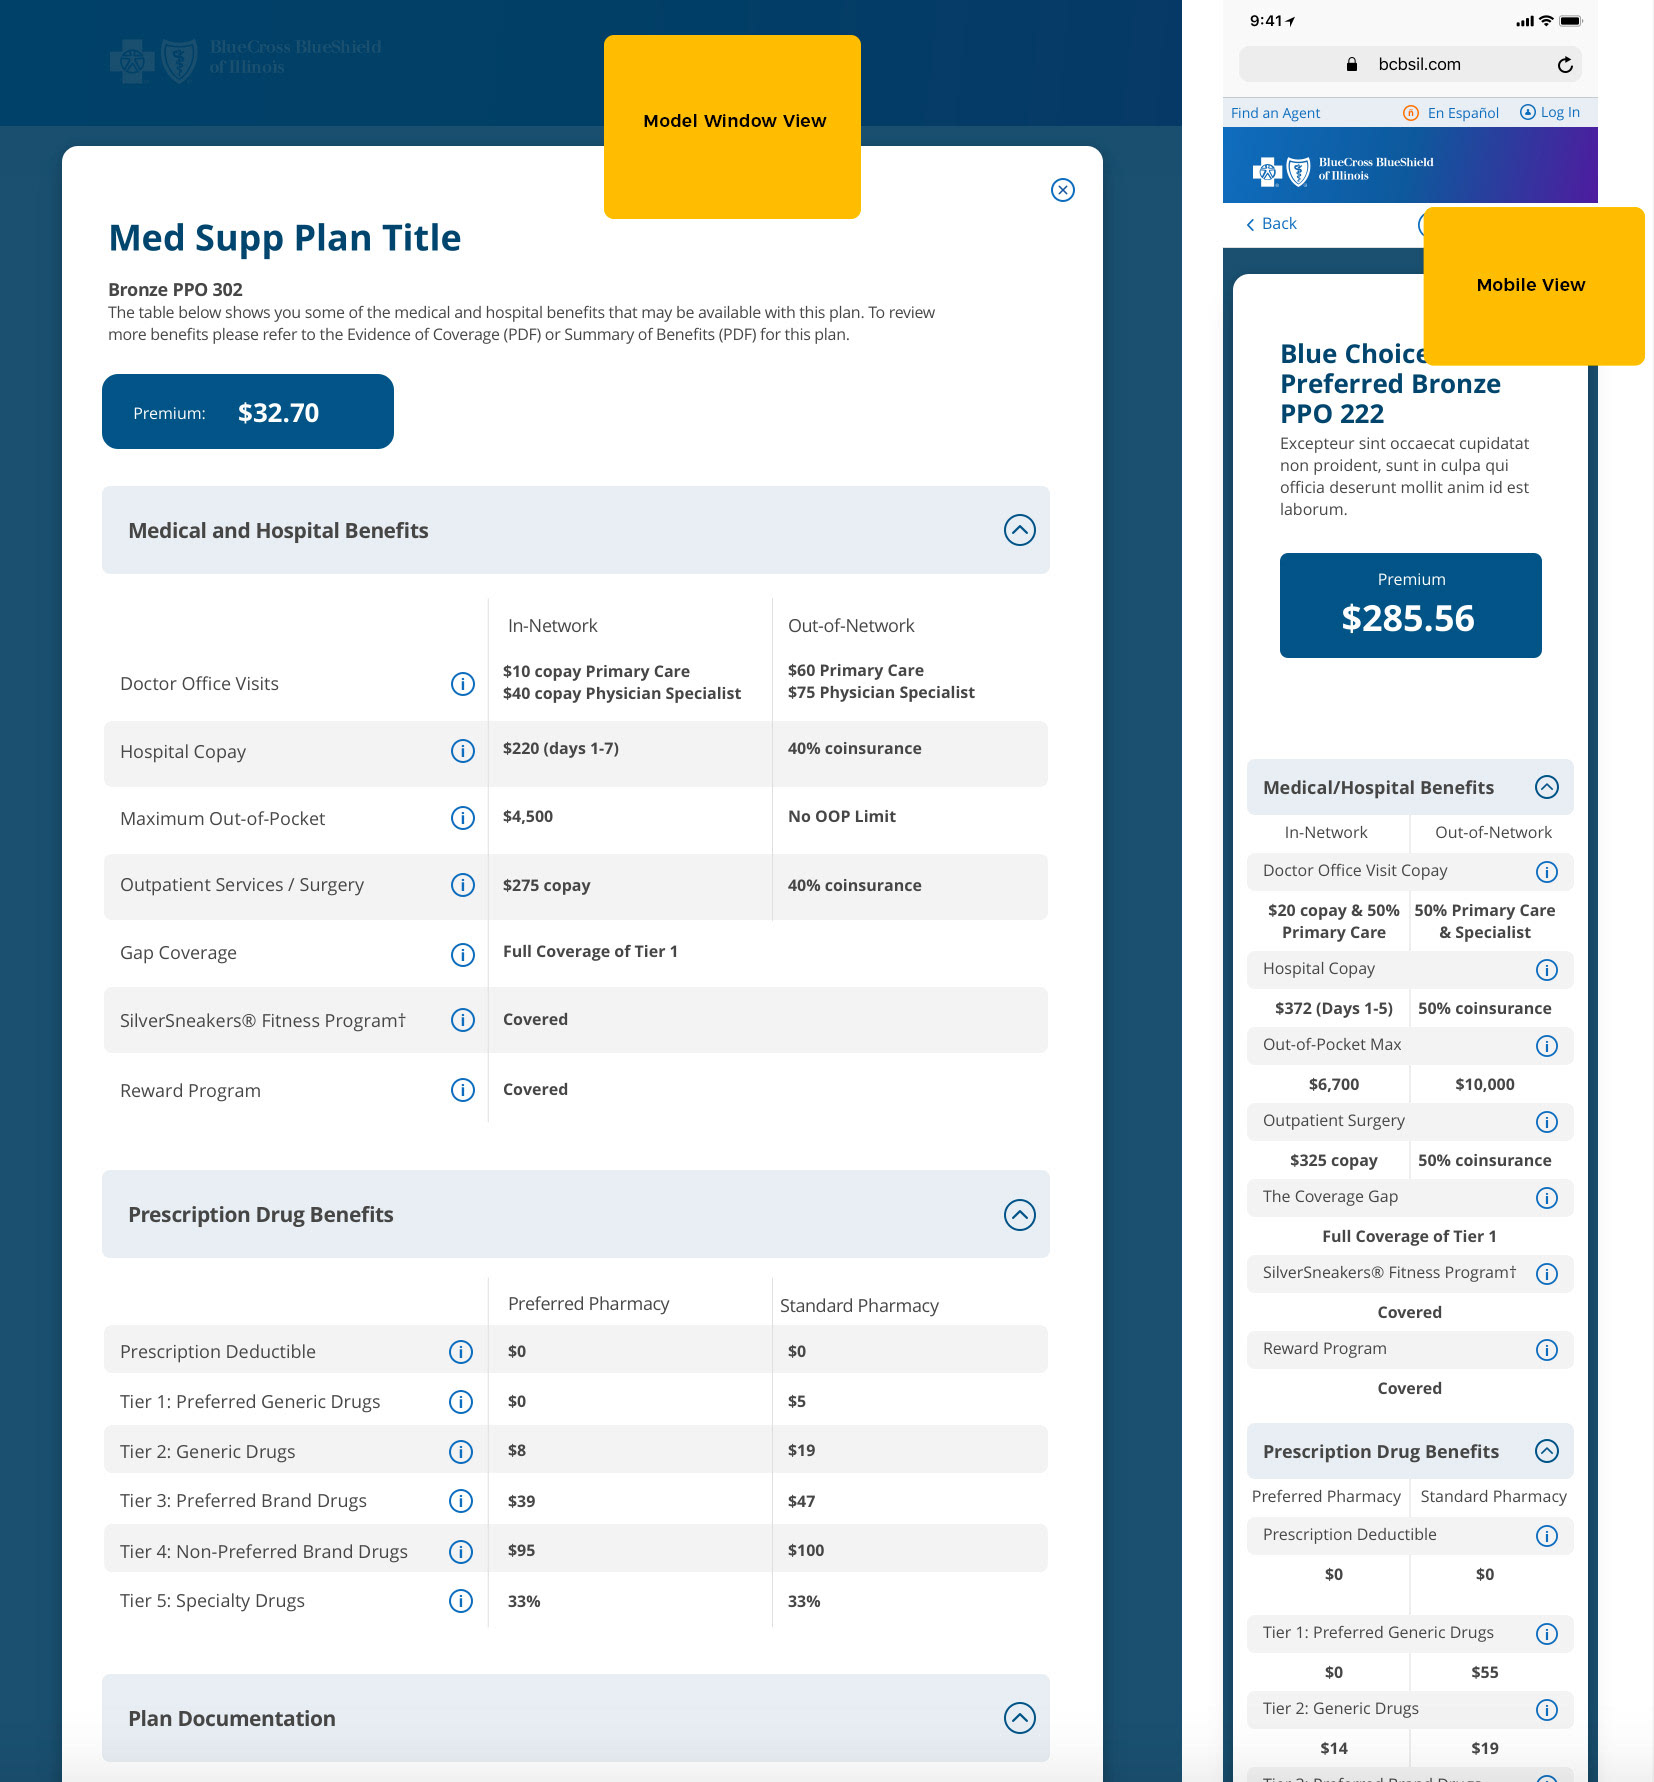Viewport: 1654px width, 1782px height.
Task: Click Find an Agent link
Action: (x=1275, y=113)
